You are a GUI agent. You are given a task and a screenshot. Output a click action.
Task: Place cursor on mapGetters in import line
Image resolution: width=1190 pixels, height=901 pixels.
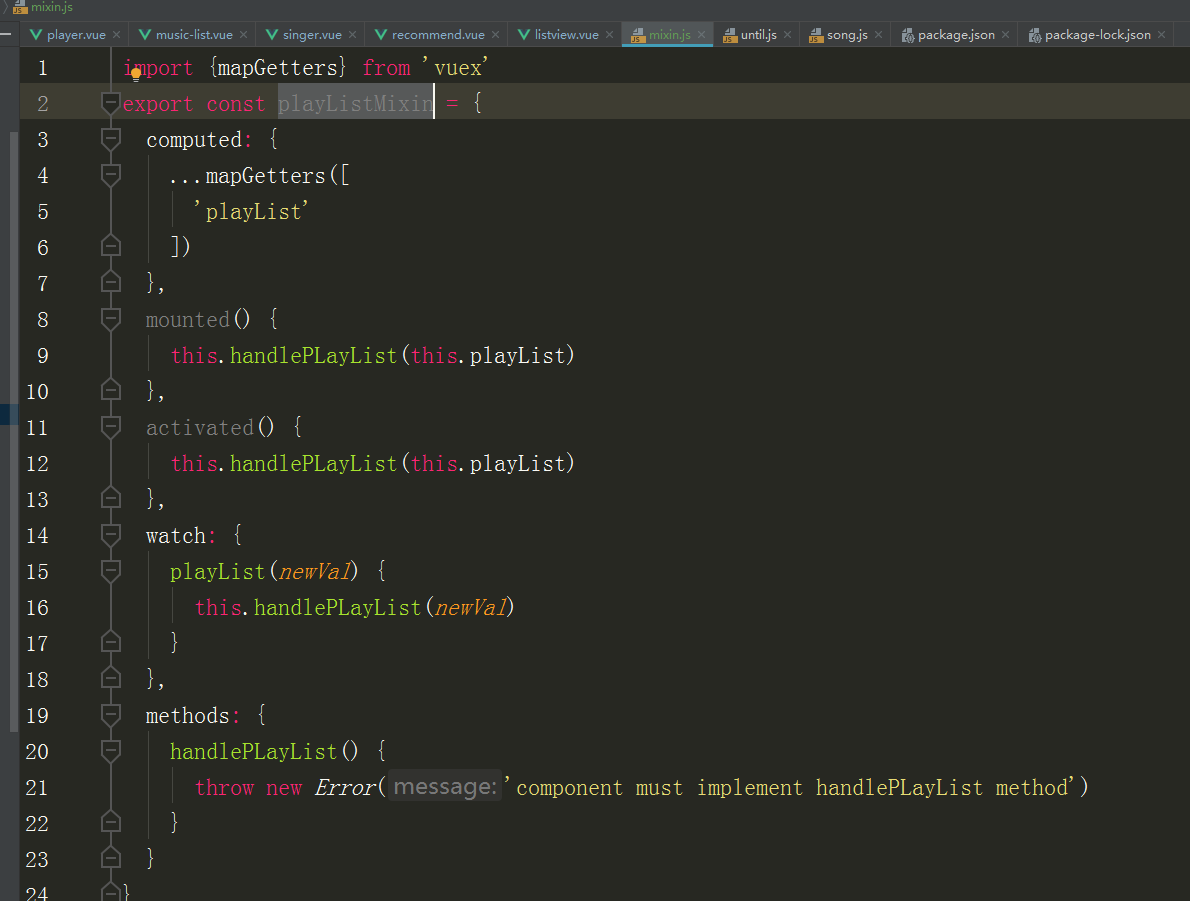click(277, 68)
